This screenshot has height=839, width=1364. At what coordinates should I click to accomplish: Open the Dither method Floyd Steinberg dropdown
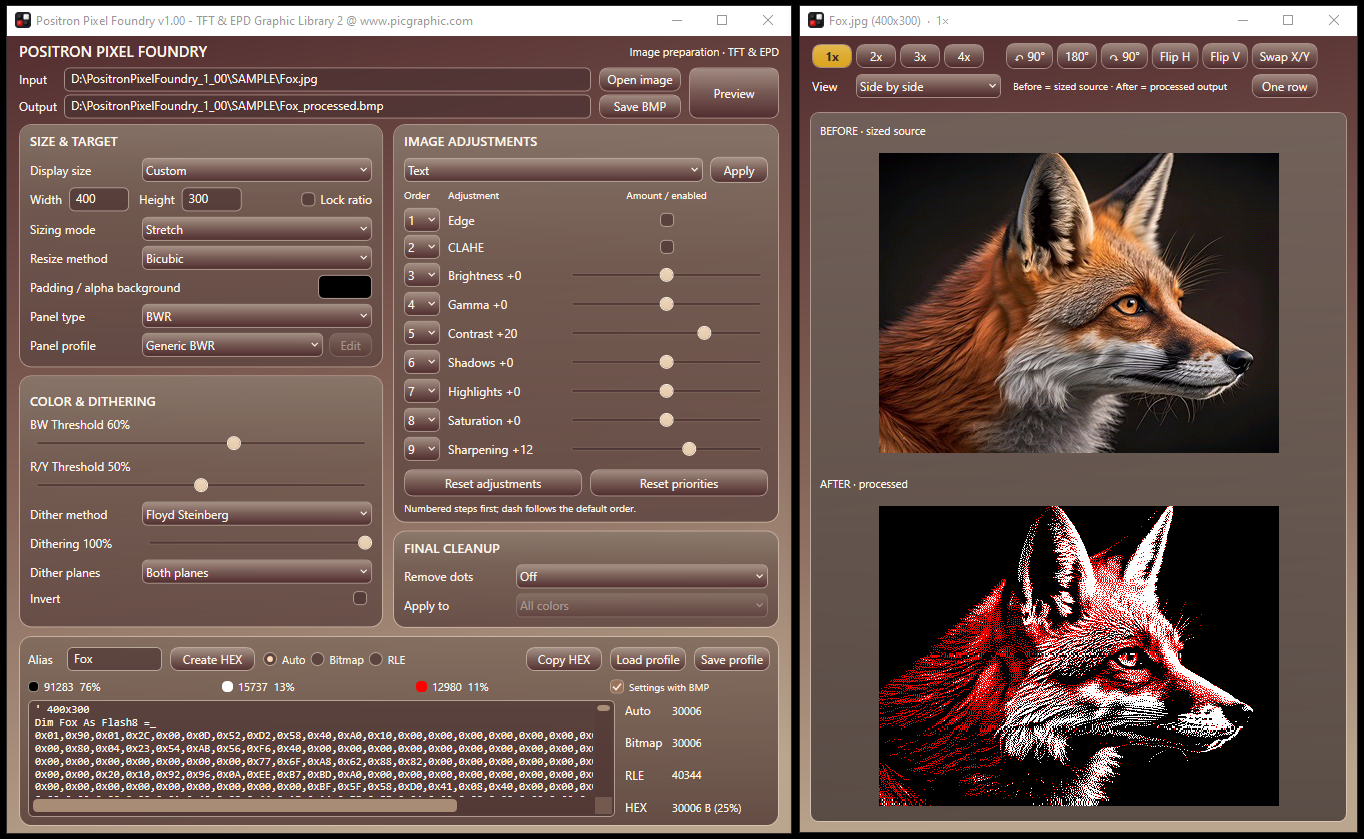coord(257,515)
